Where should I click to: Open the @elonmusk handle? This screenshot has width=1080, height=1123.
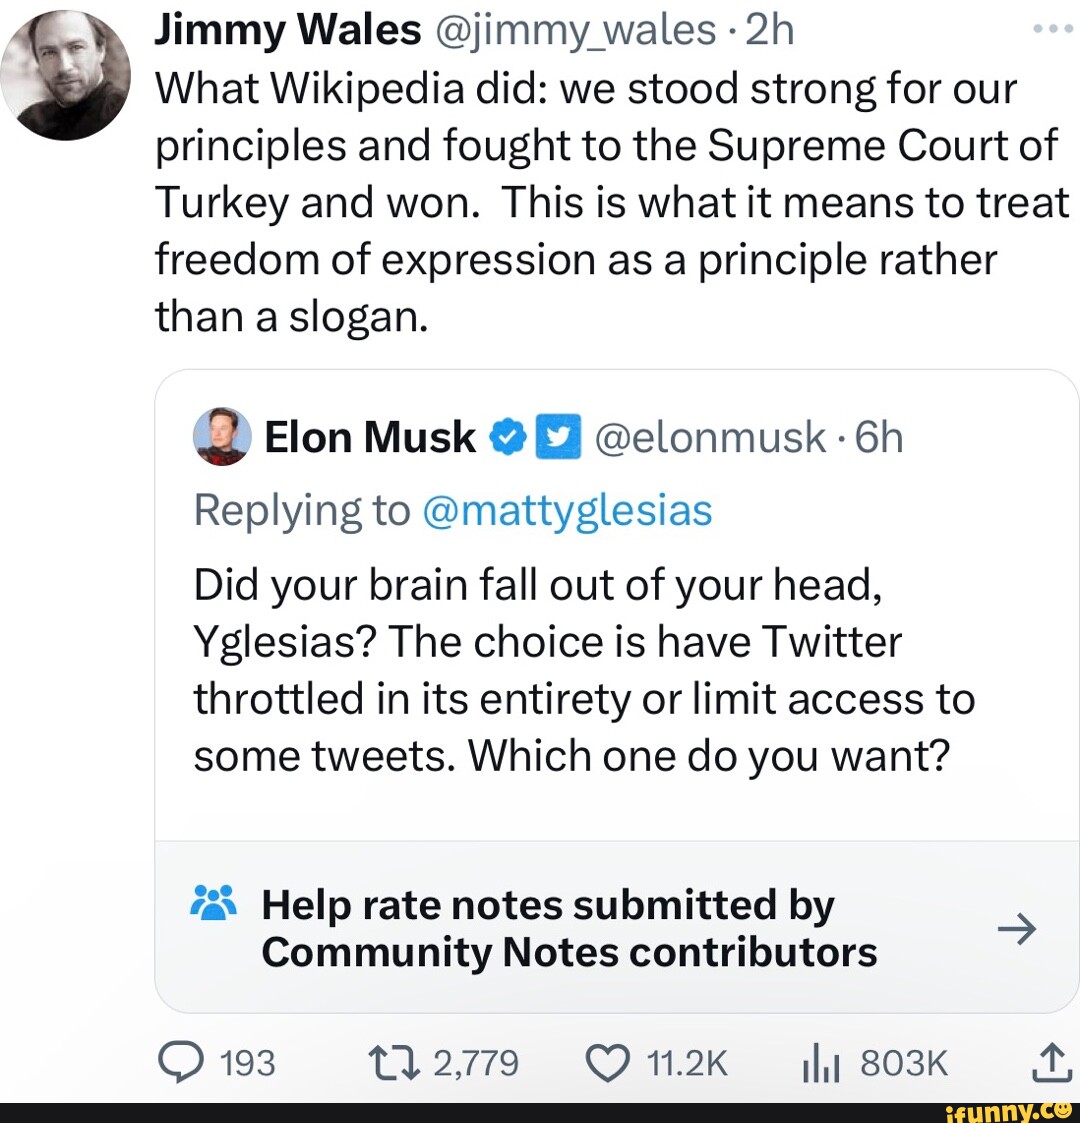[x=710, y=437]
